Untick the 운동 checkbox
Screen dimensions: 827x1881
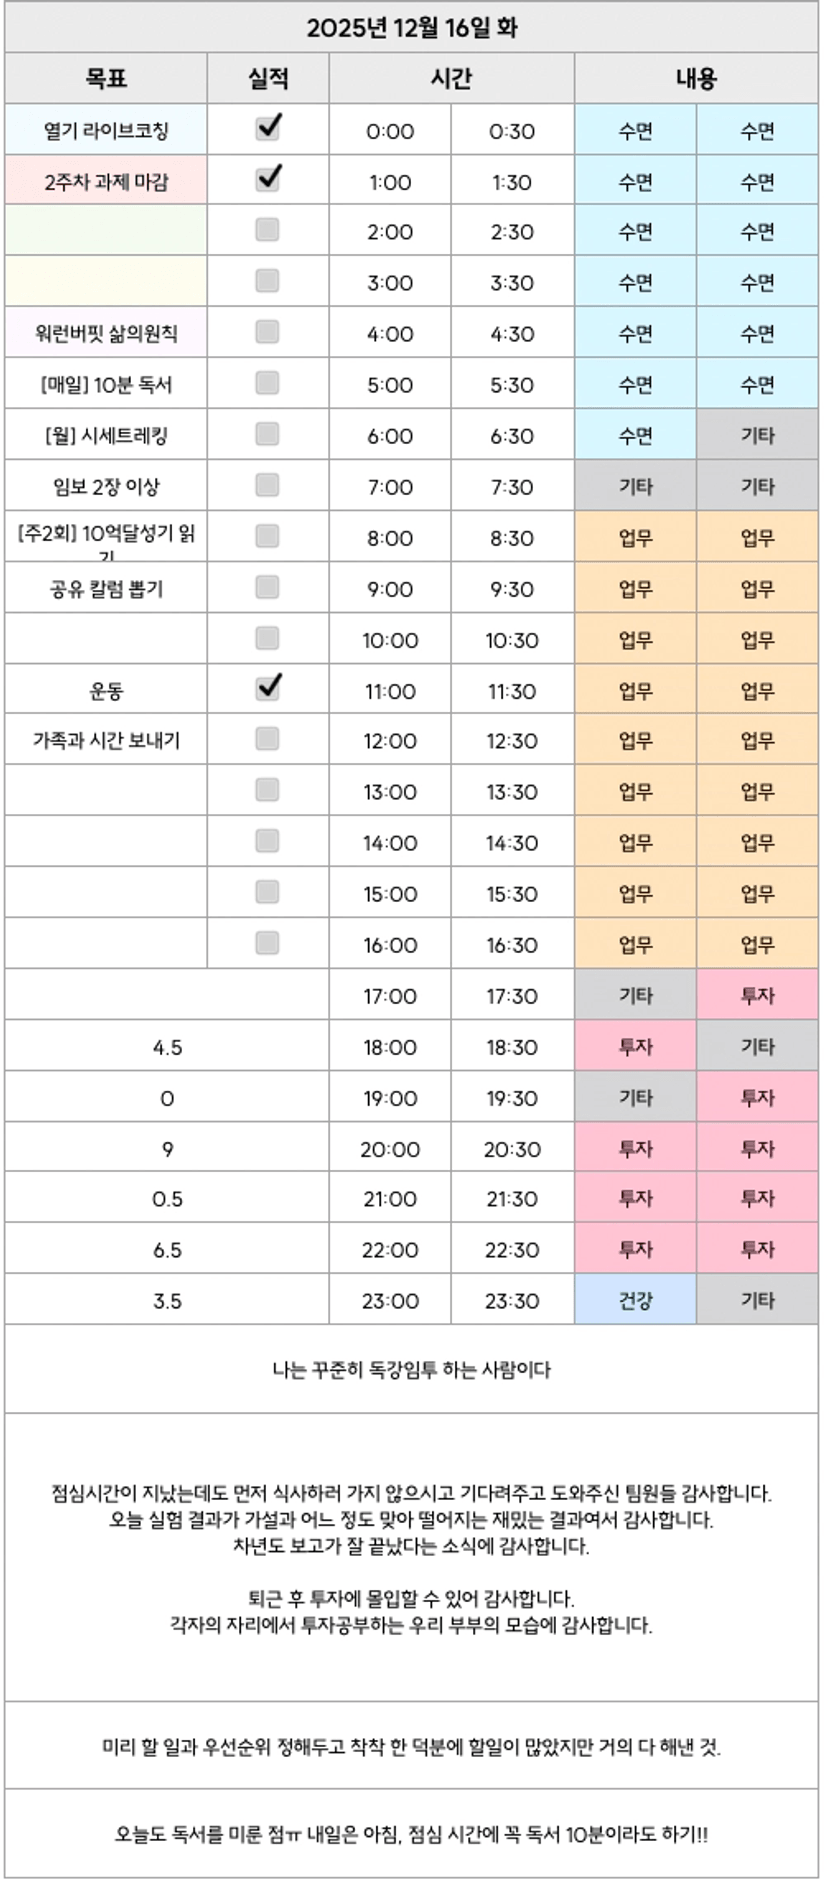267,689
